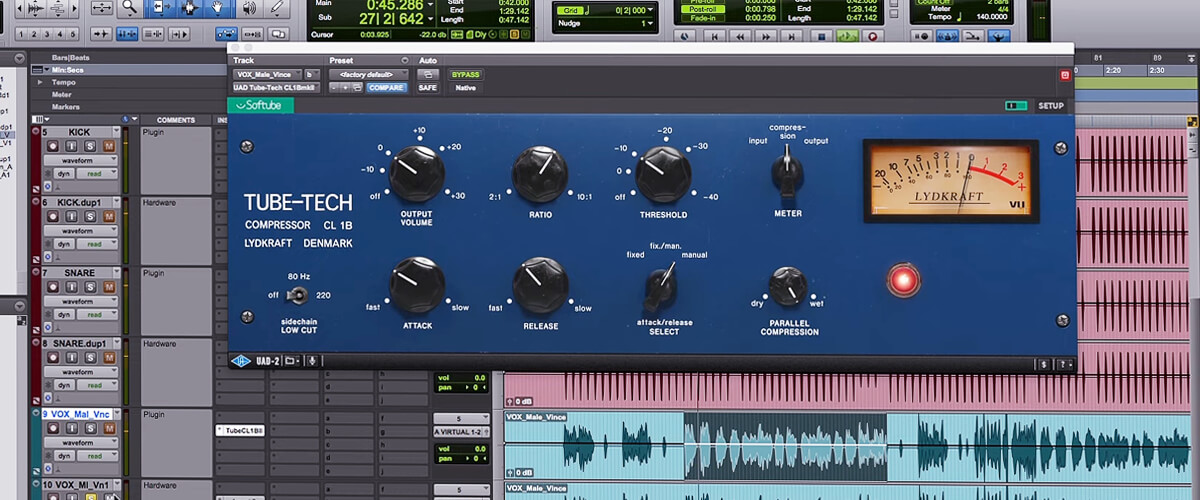Click the green Play transport button
The height and width of the screenshot is (500, 1200).
pos(847,36)
